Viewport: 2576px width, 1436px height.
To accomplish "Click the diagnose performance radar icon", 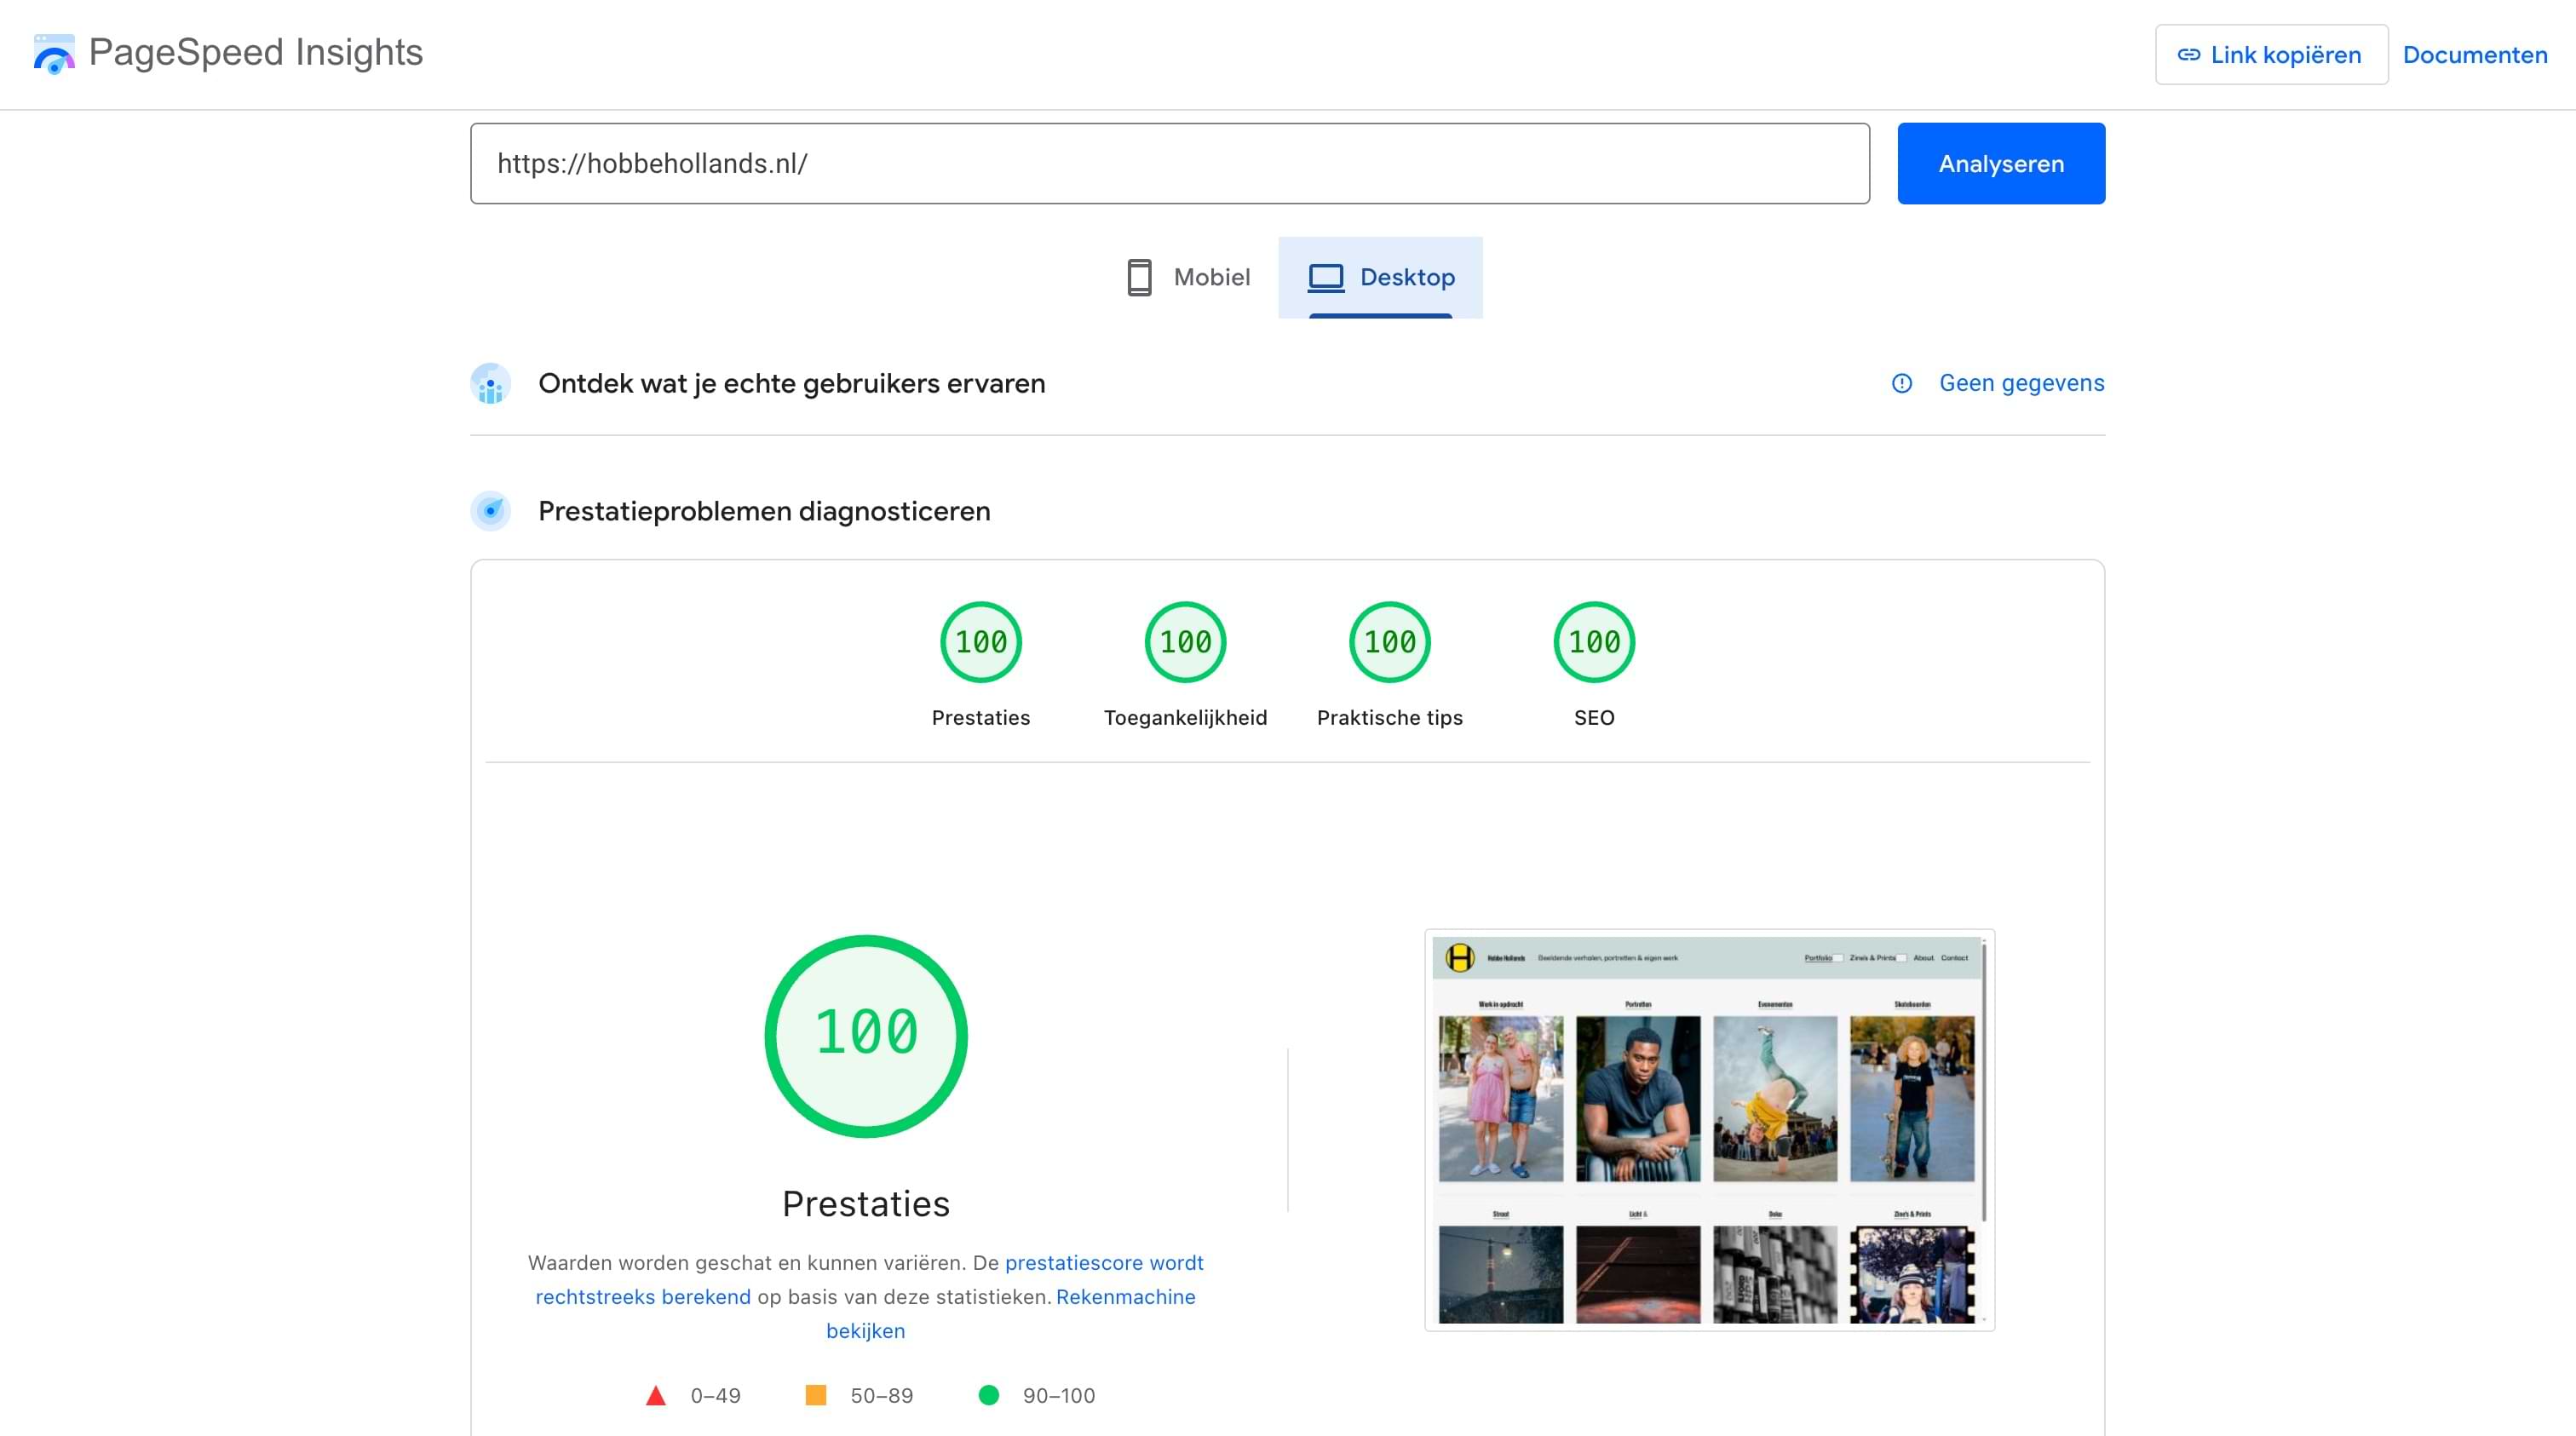I will (x=490, y=511).
